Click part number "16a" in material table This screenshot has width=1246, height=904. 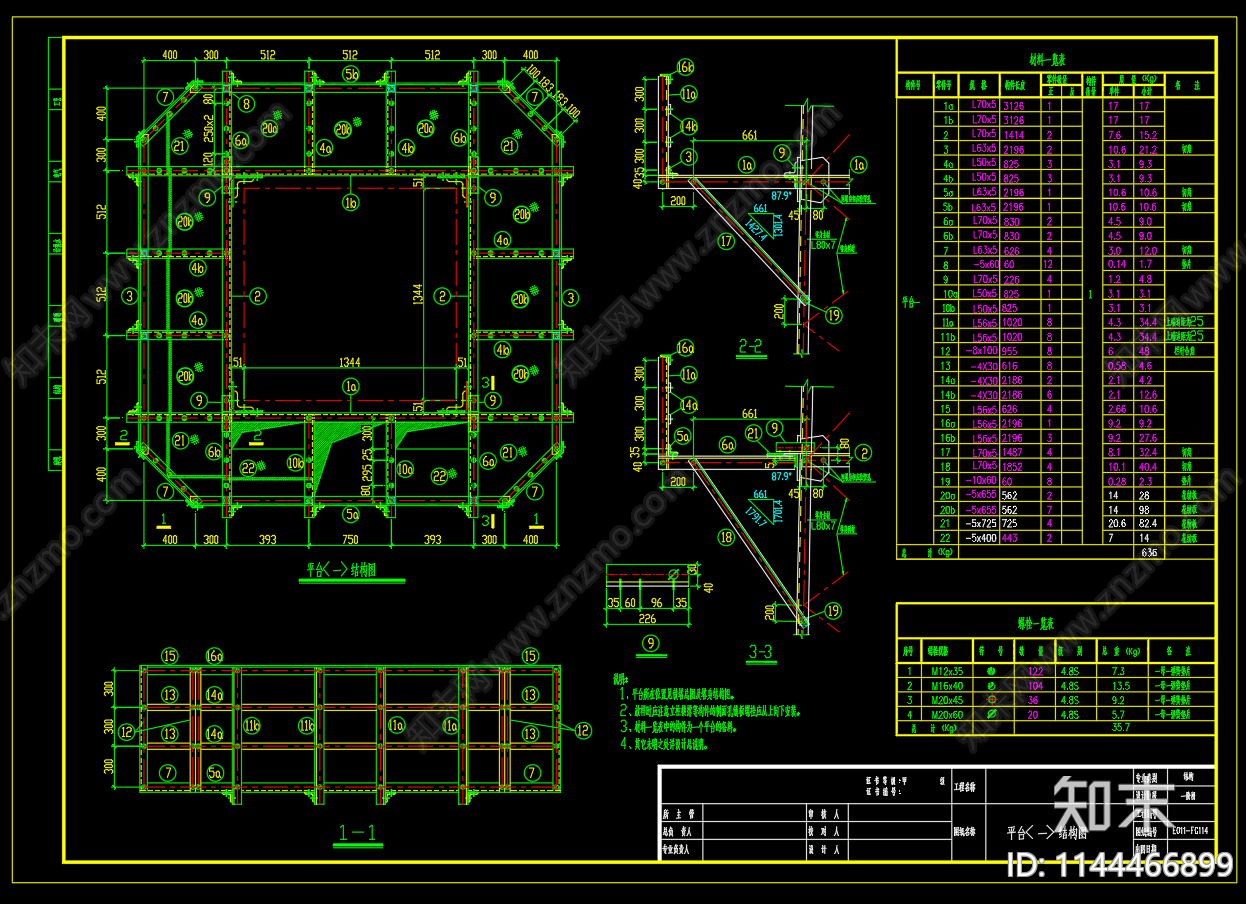pos(947,423)
